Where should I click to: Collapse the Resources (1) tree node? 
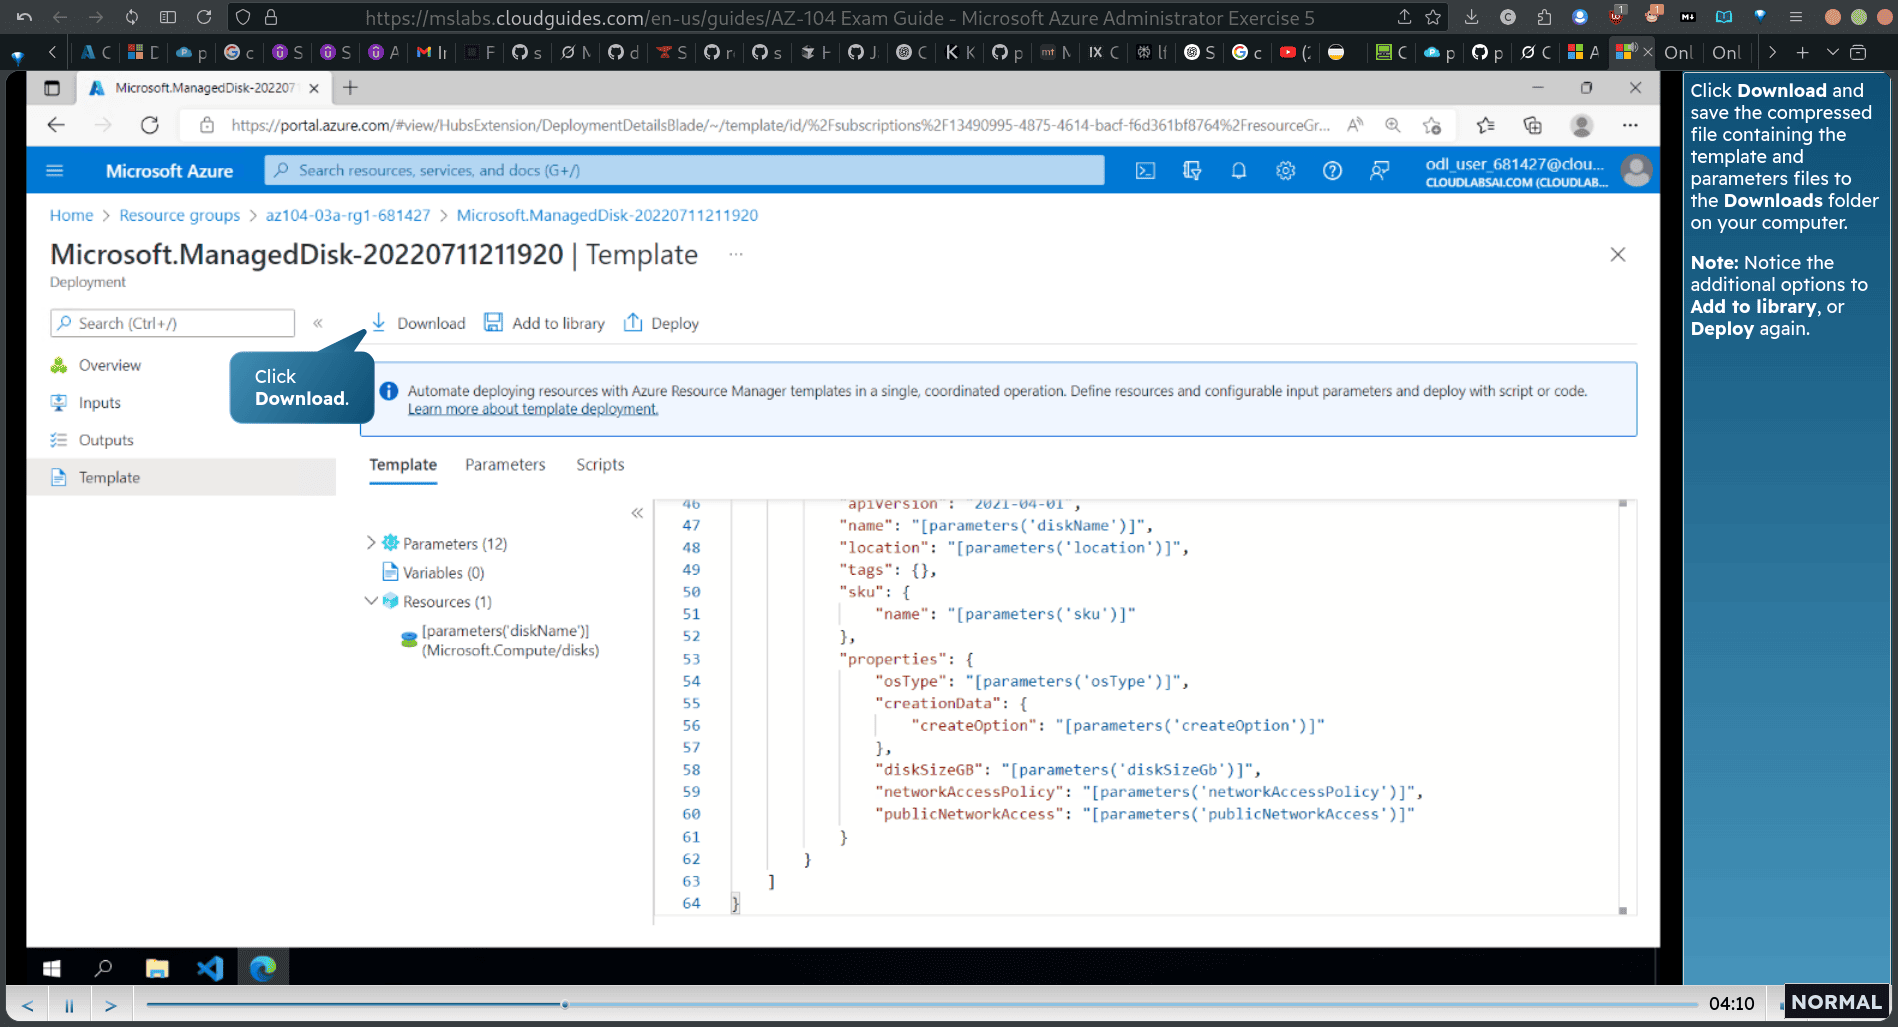pos(371,601)
